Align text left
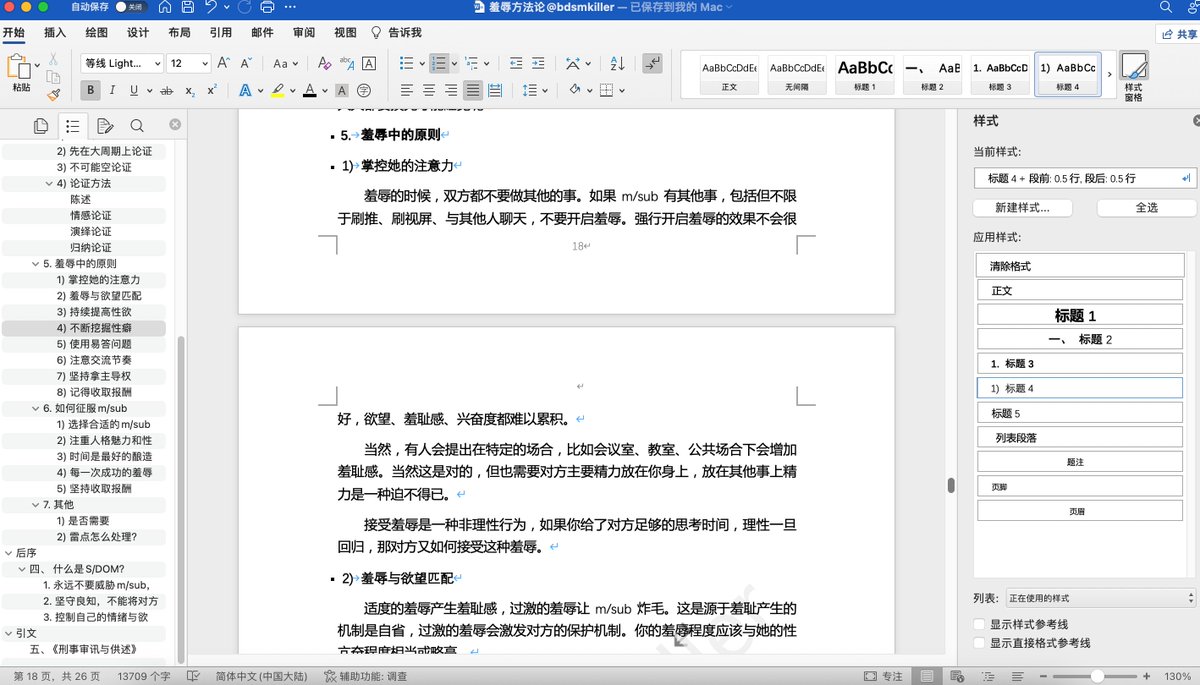The image size is (1200, 685). point(406,90)
